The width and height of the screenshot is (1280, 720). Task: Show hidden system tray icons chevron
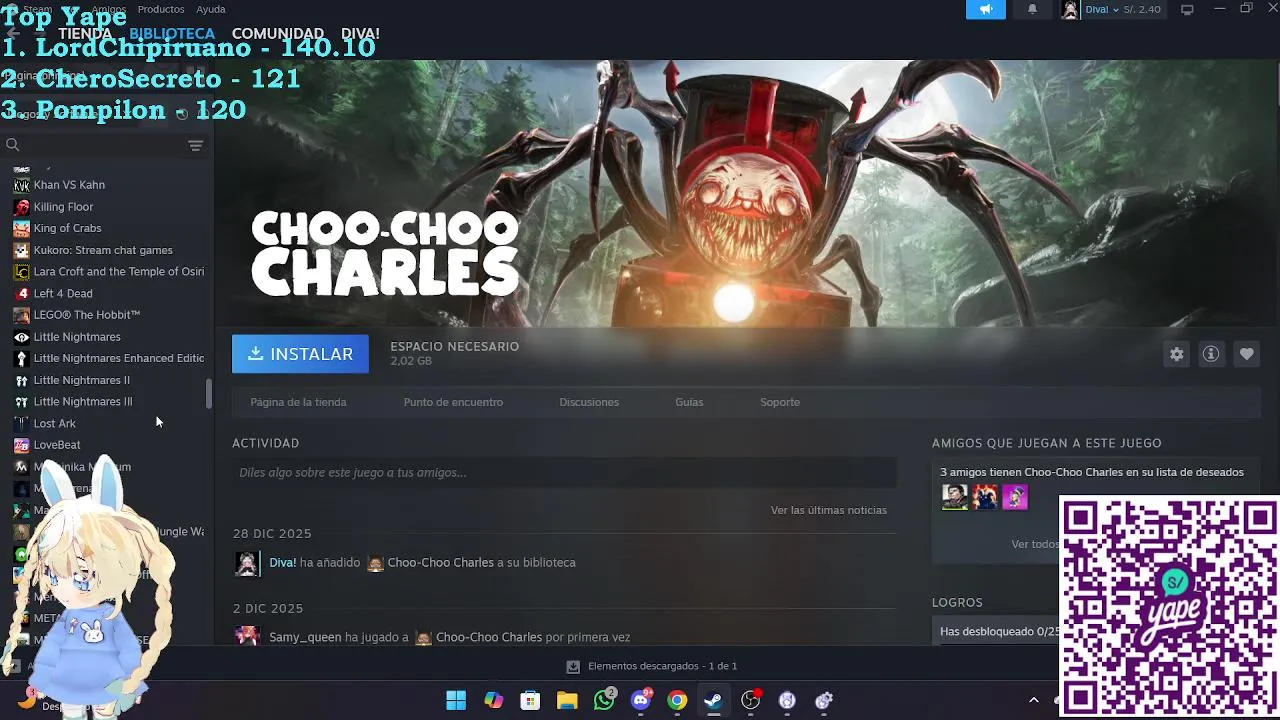[1033, 700]
